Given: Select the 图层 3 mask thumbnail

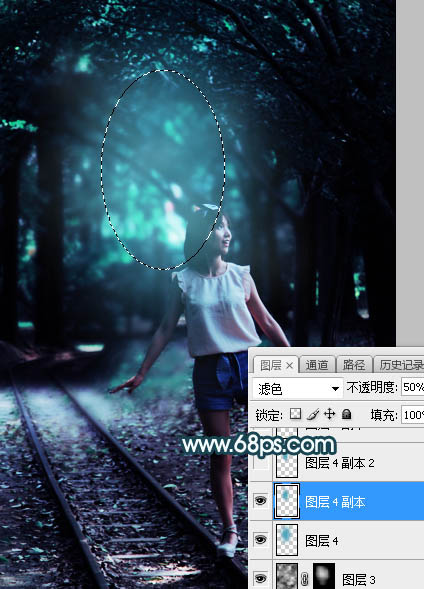Looking at the screenshot, I should [x=324, y=577].
